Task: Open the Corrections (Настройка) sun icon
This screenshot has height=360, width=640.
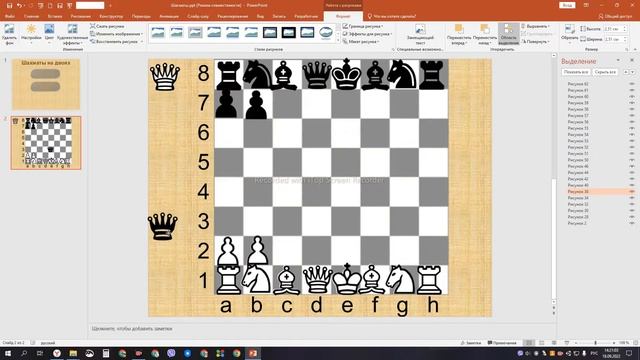Action: (x=31, y=29)
